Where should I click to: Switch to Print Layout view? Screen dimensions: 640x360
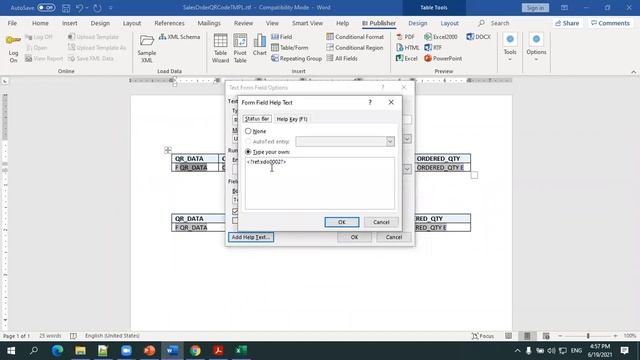527,336
